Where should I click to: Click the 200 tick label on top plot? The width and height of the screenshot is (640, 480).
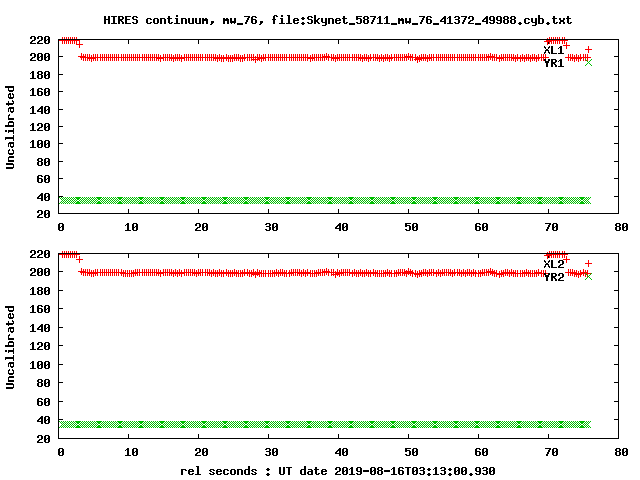40,57
